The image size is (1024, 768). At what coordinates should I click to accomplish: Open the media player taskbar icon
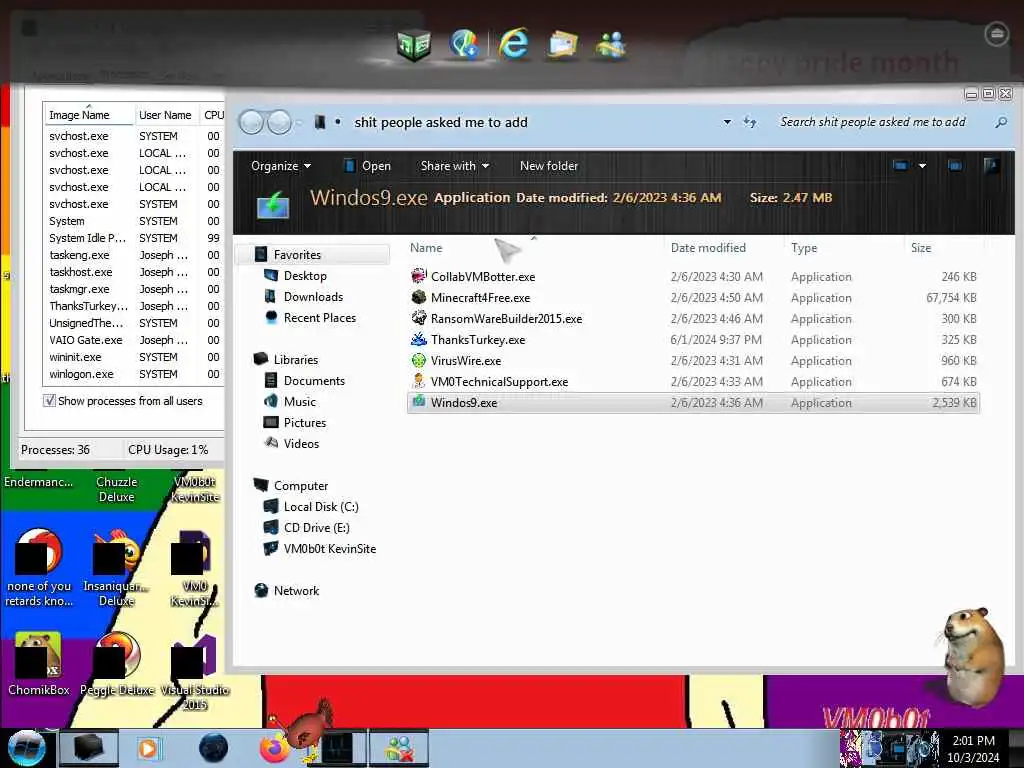pos(148,748)
